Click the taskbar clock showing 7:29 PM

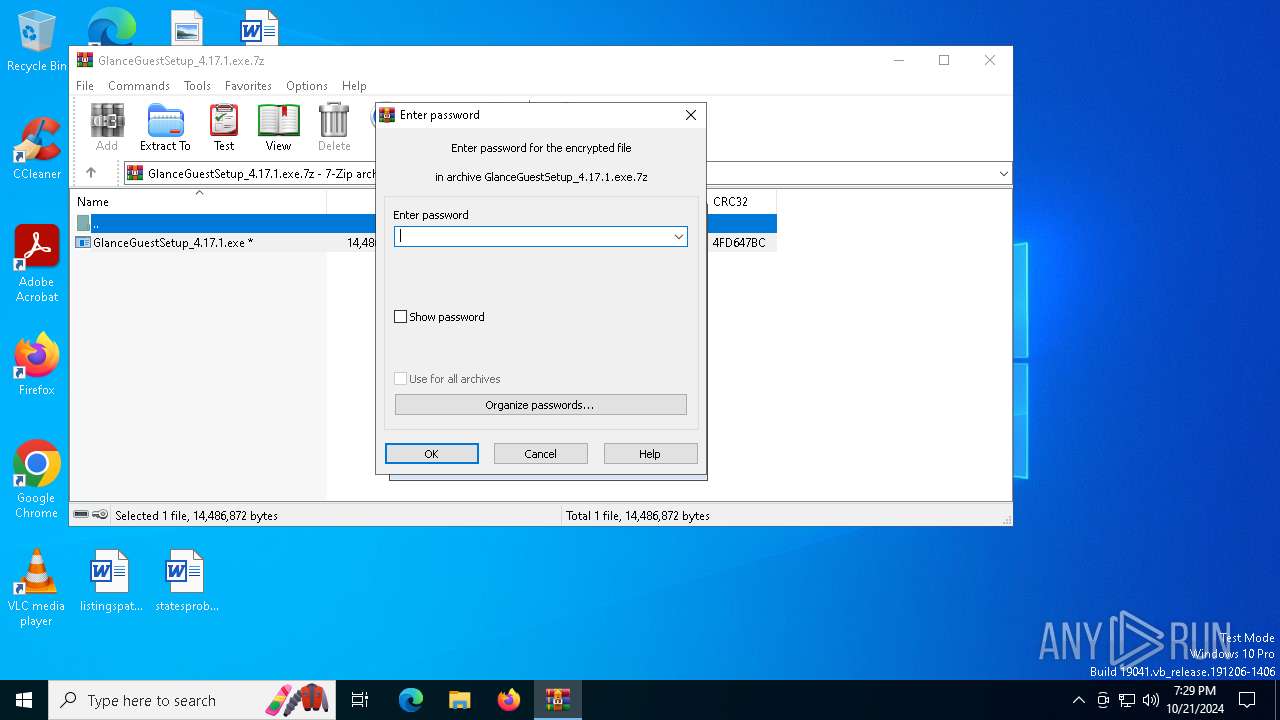click(x=1195, y=700)
